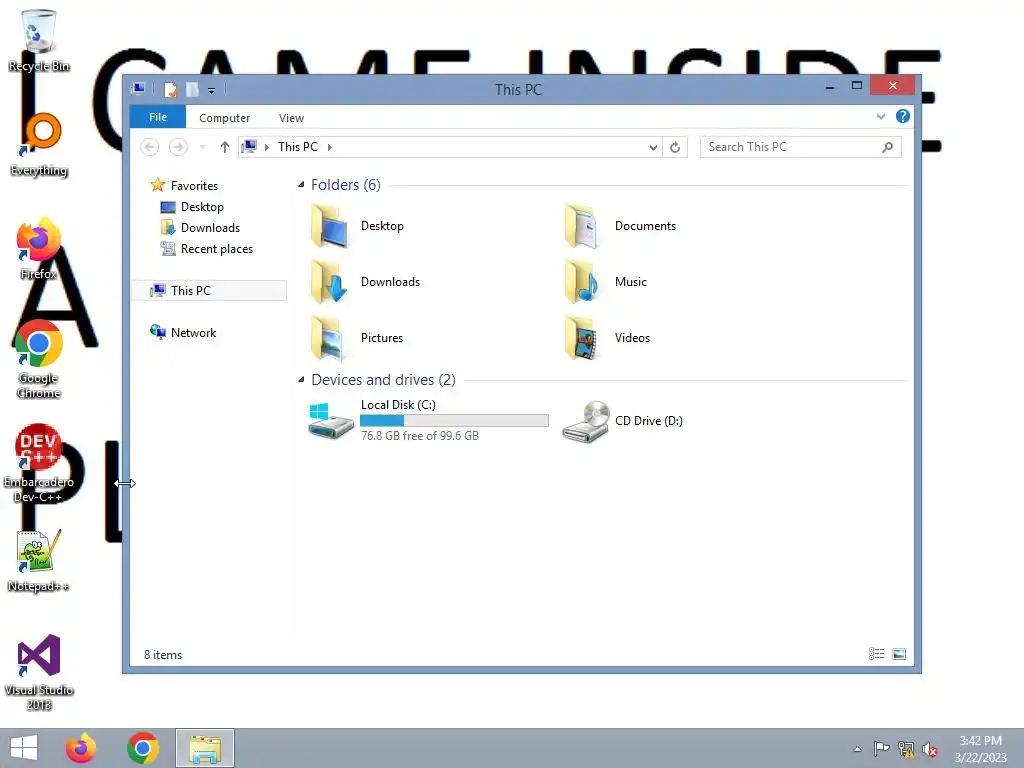
Task: Collapse the Devices and drives (2) group
Action: (301, 379)
